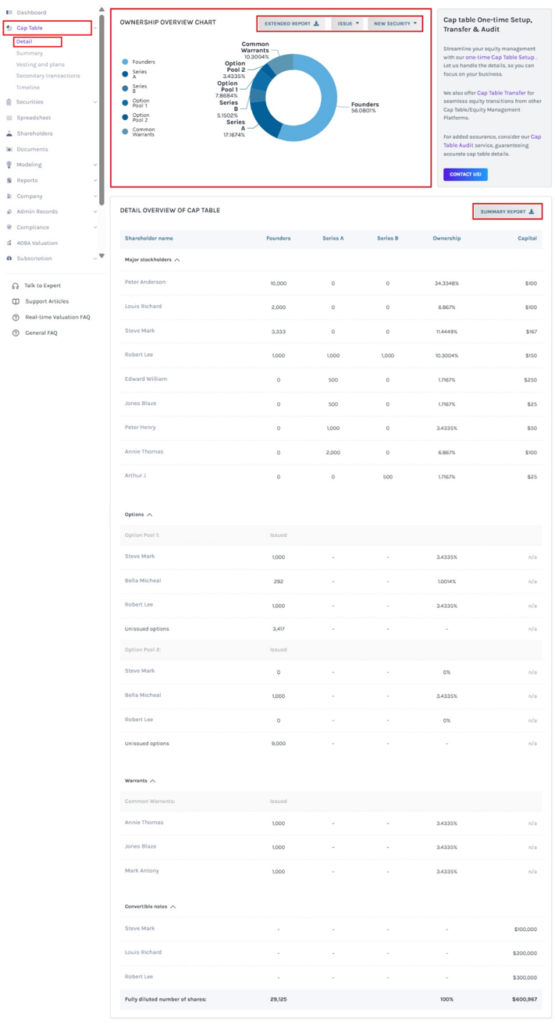Image resolution: width=555 pixels, height=1024 pixels.
Task: Click the Series A legend color dot
Action: pyautogui.click(x=125, y=74)
